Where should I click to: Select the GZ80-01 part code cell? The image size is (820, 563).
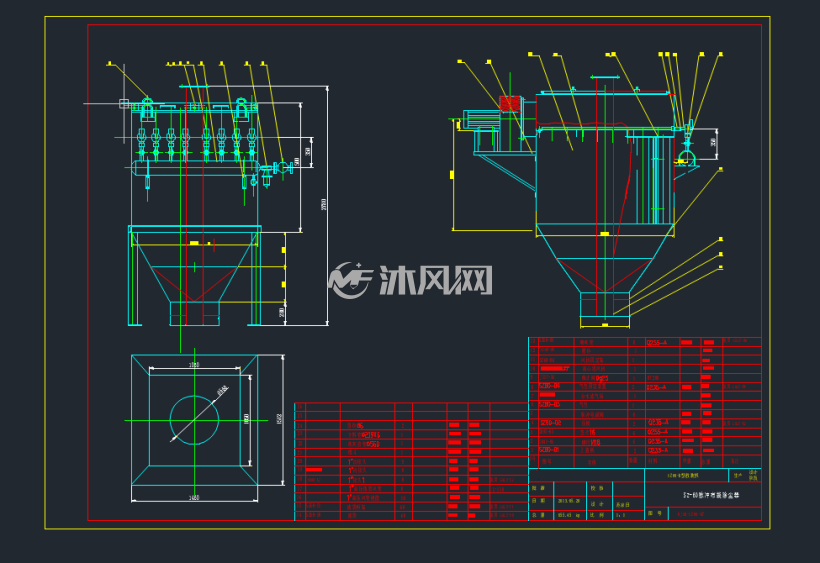point(549,450)
